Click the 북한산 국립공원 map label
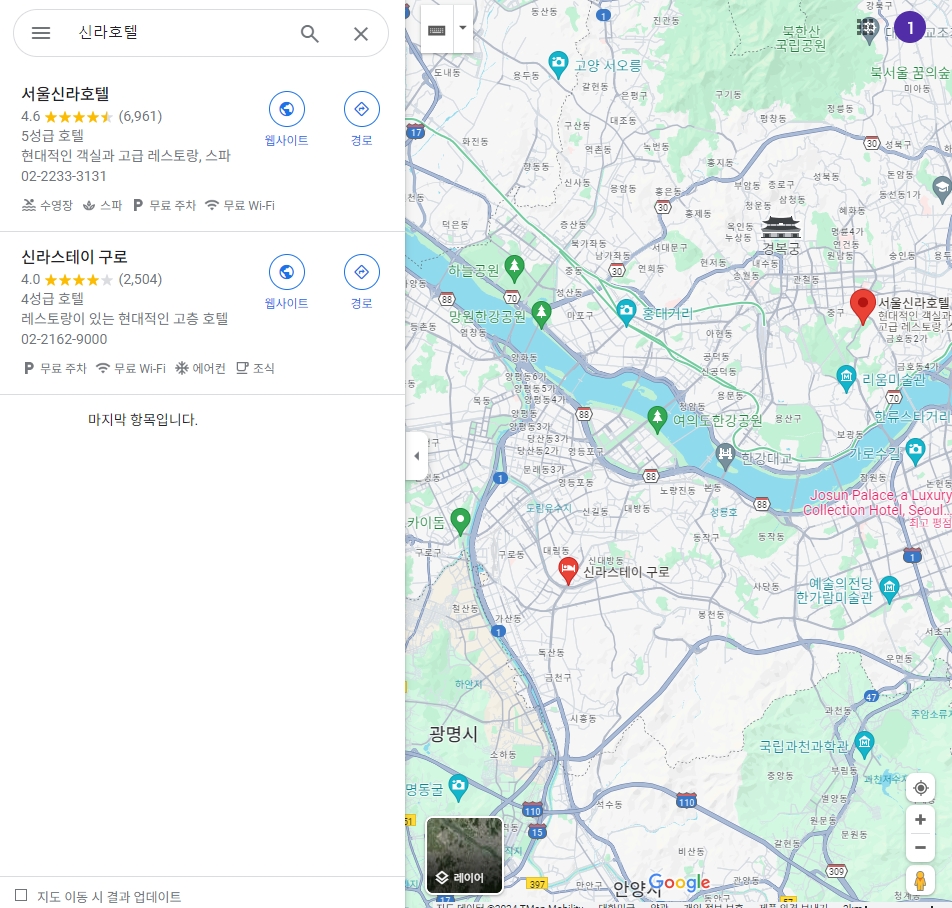The width and height of the screenshot is (952, 908). pos(801,38)
